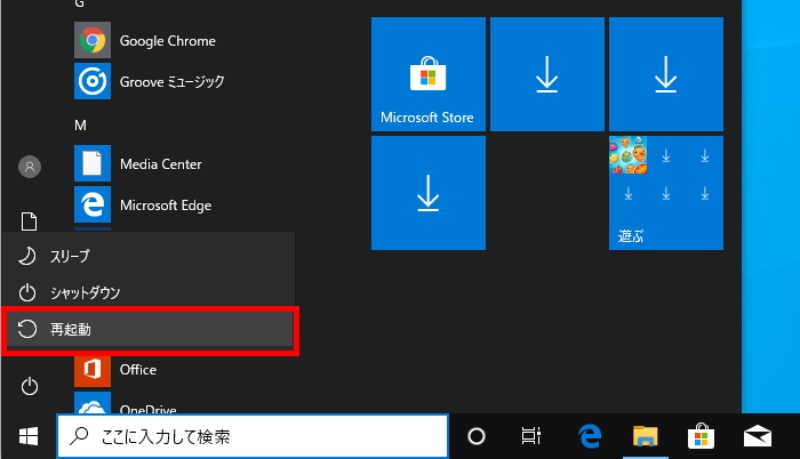Open Task View on the taskbar
The height and width of the screenshot is (459, 800).
(x=531, y=436)
